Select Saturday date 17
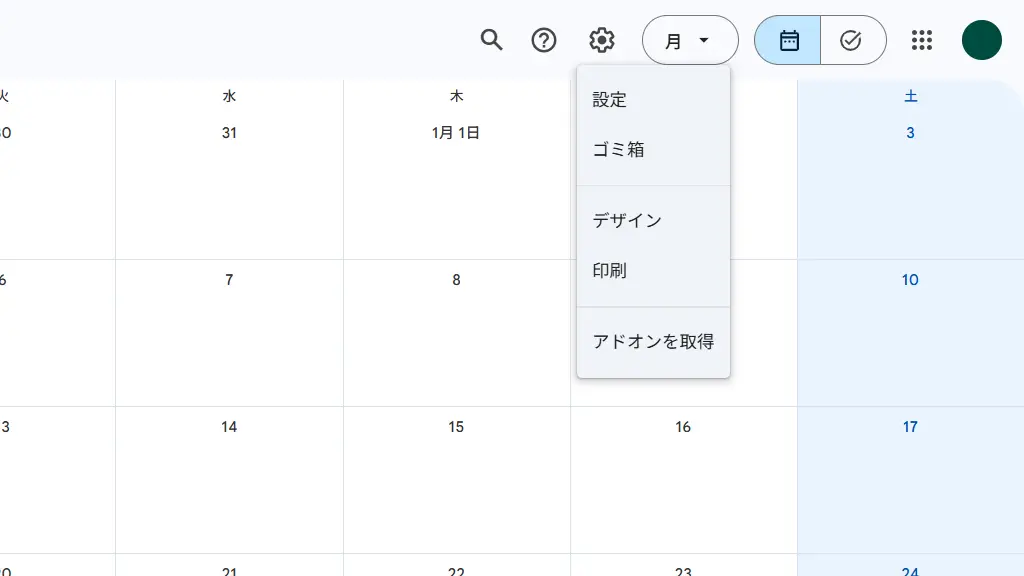Viewport: 1024px width, 576px height. tap(910, 427)
